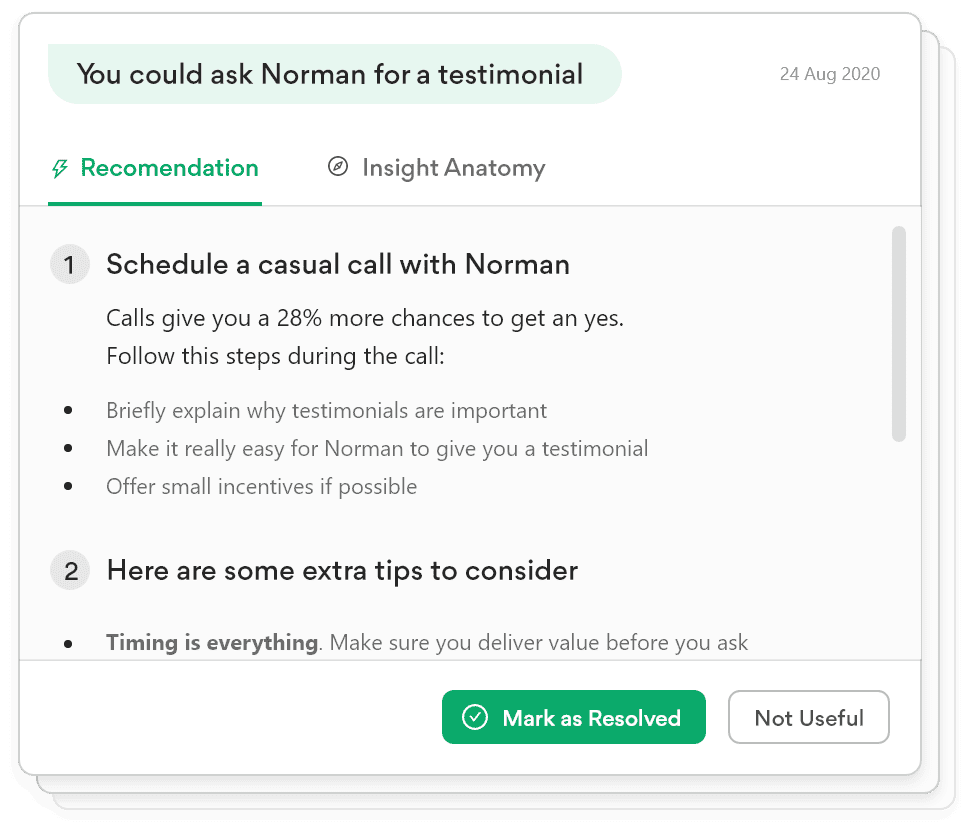
Task: Click the bold Timing is everything text
Action: point(212,642)
